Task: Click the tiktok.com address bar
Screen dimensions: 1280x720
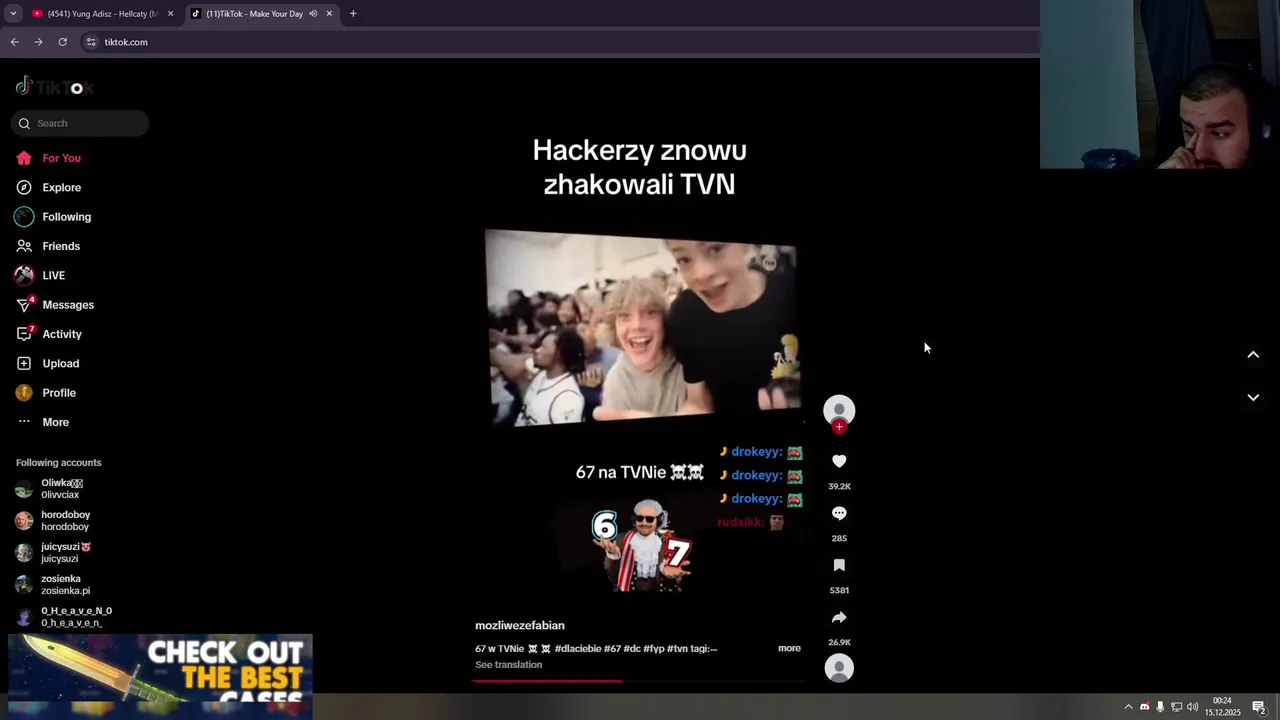Action: pos(560,42)
